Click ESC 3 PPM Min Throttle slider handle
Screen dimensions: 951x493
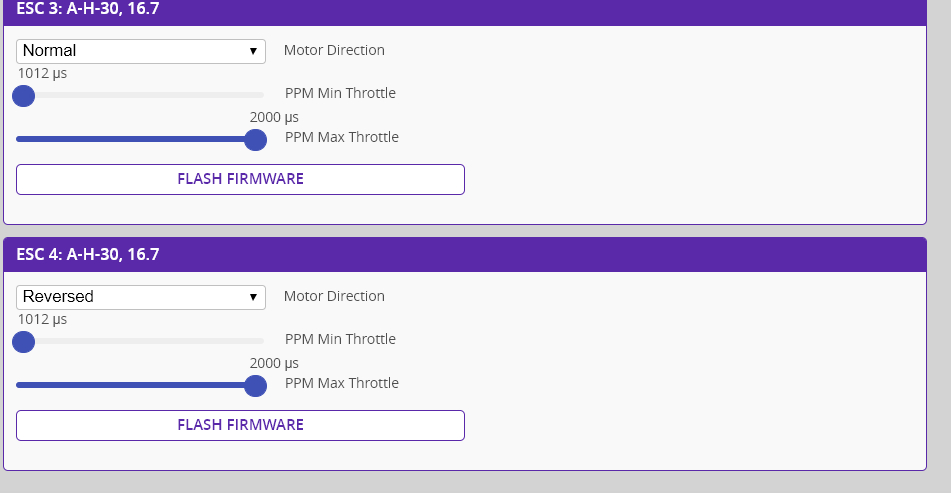(x=23, y=96)
